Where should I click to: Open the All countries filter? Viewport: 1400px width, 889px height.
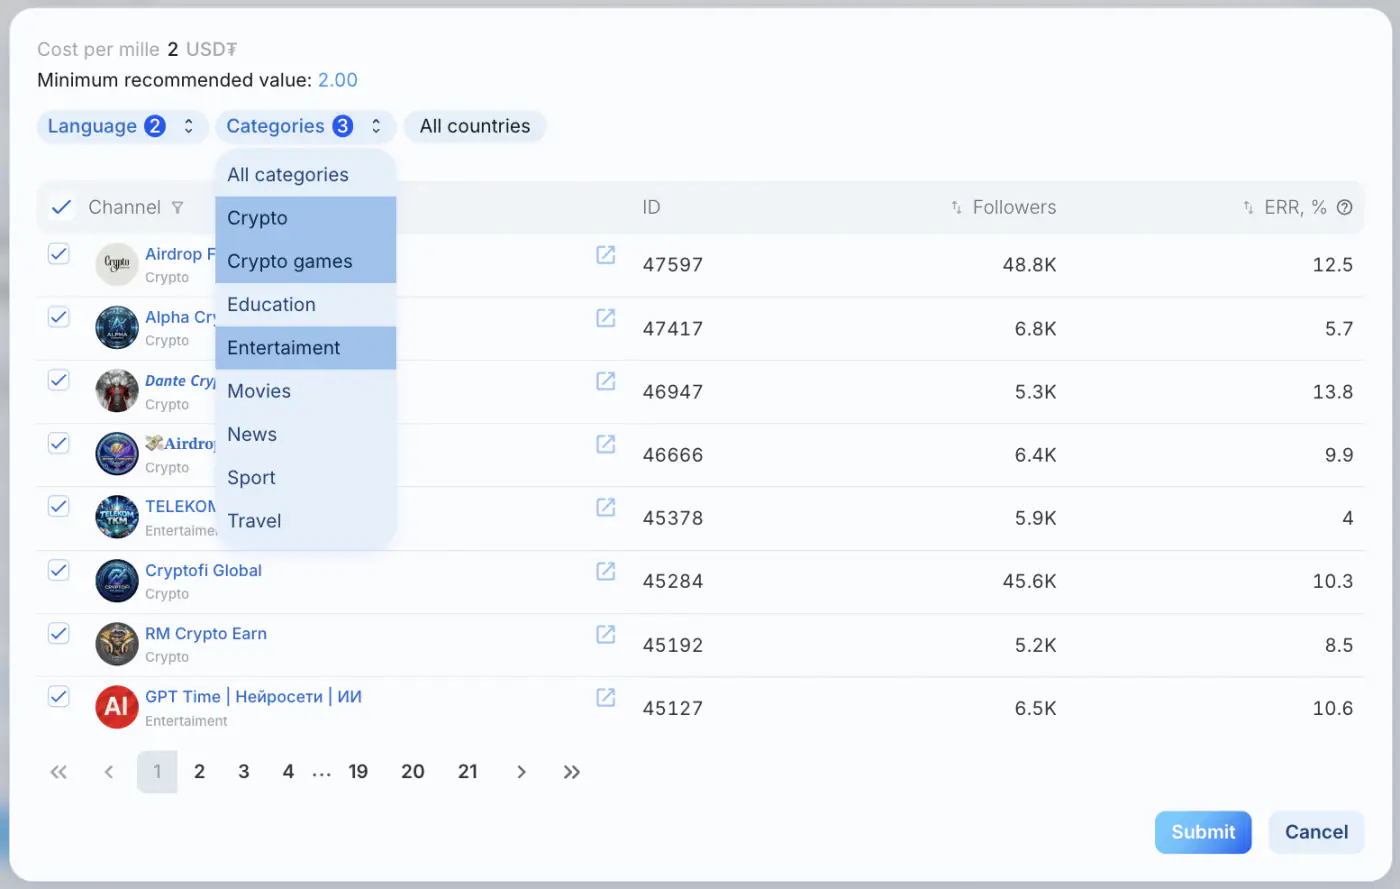pos(475,126)
